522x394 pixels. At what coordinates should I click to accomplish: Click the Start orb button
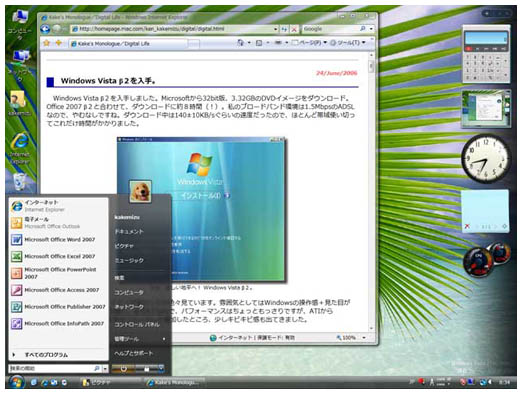click(x=16, y=382)
